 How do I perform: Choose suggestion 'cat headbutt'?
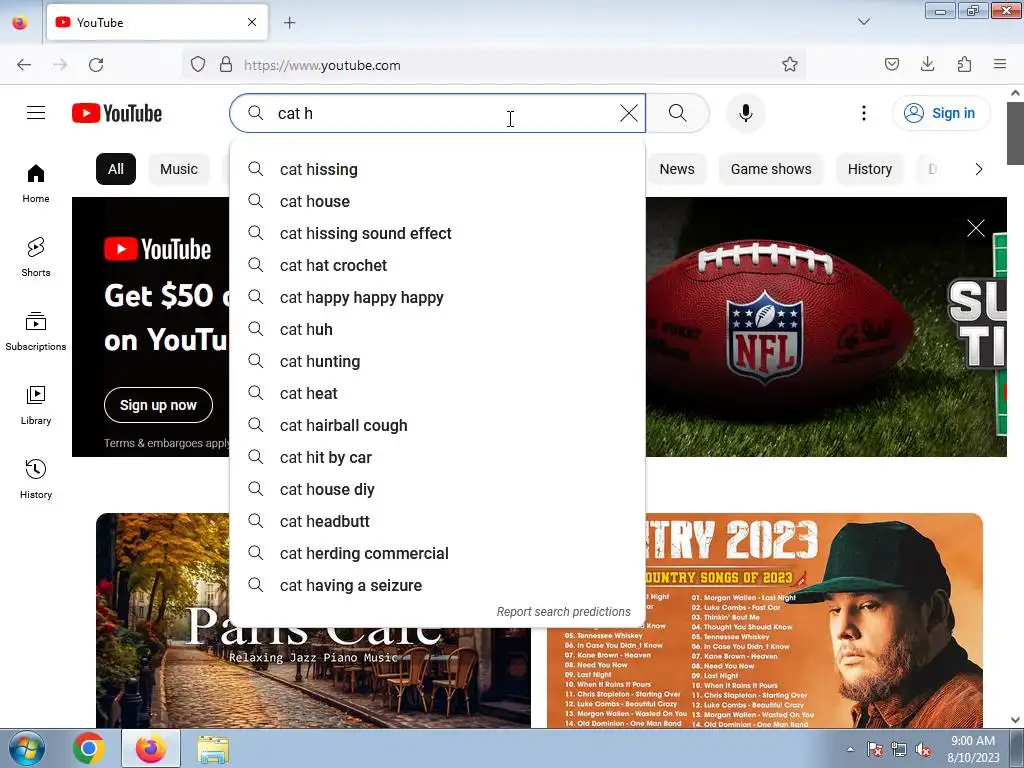click(x=438, y=521)
